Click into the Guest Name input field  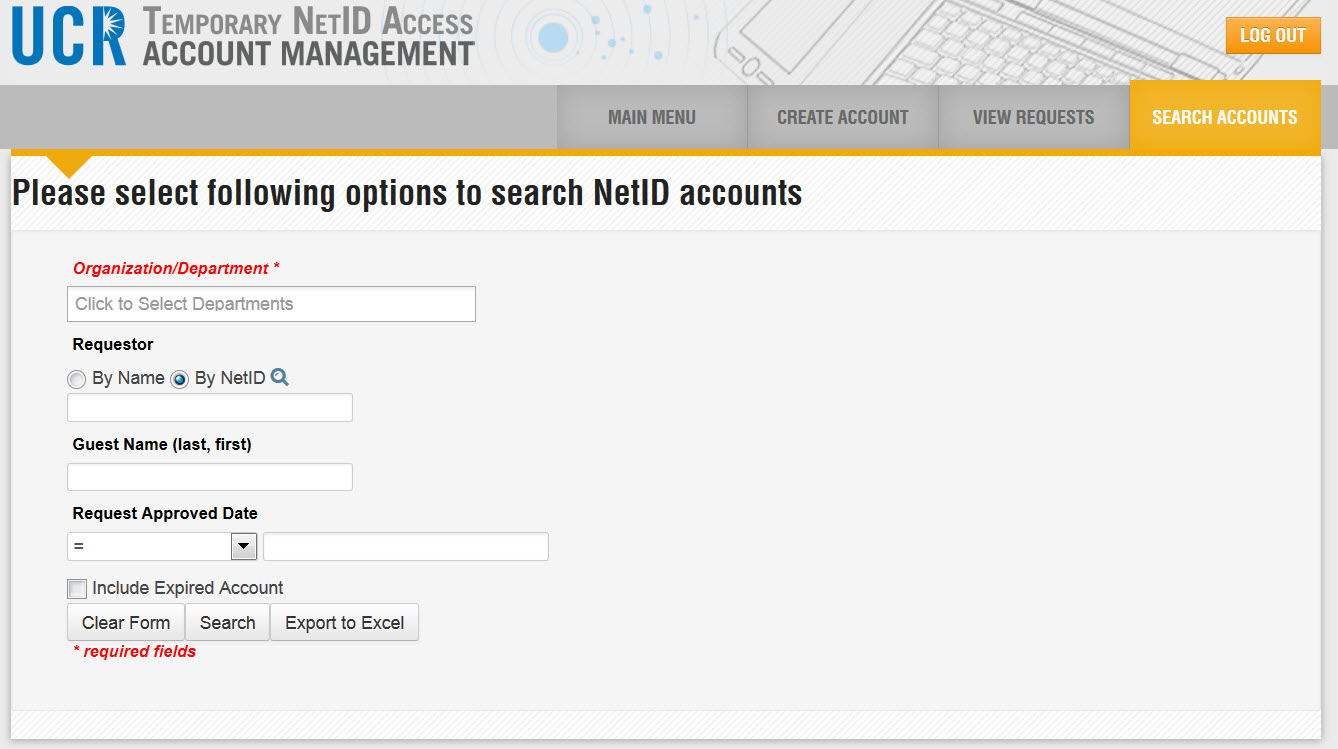coord(210,477)
